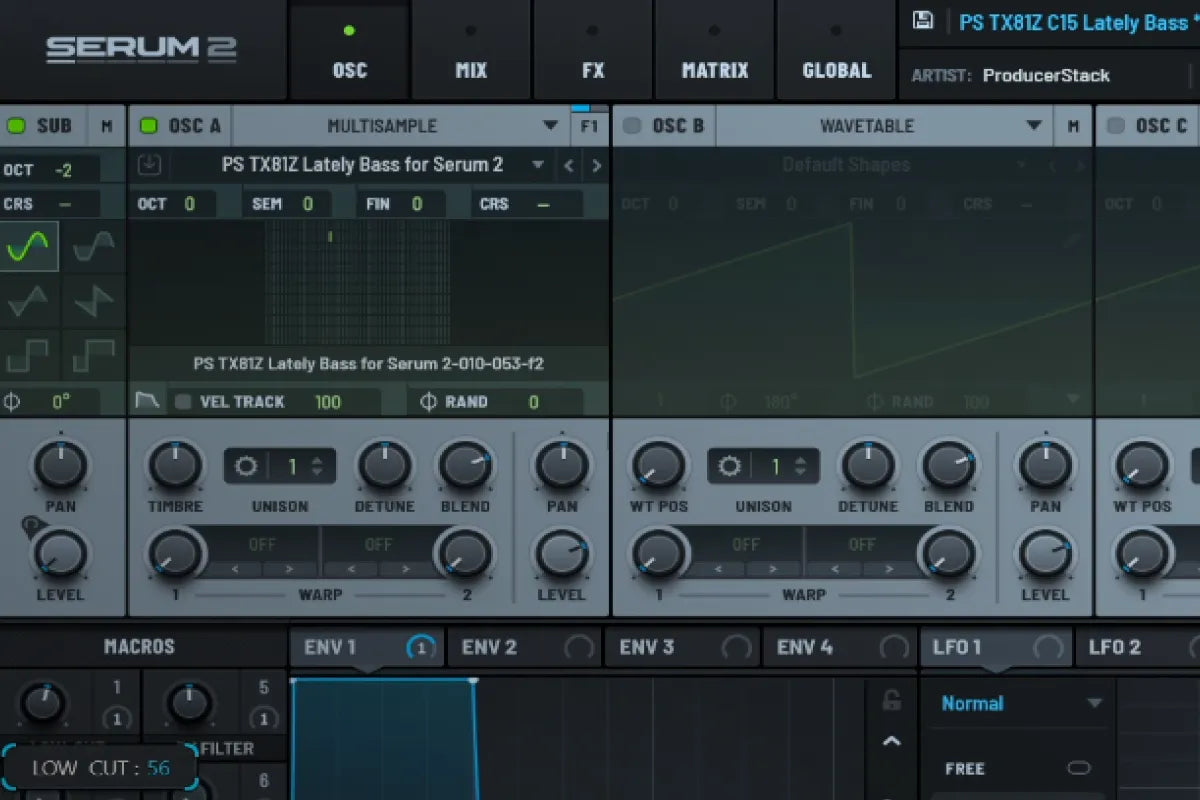Click the ENV 3 modulation source ring
Viewport: 1200px width, 800px height.
point(737,648)
